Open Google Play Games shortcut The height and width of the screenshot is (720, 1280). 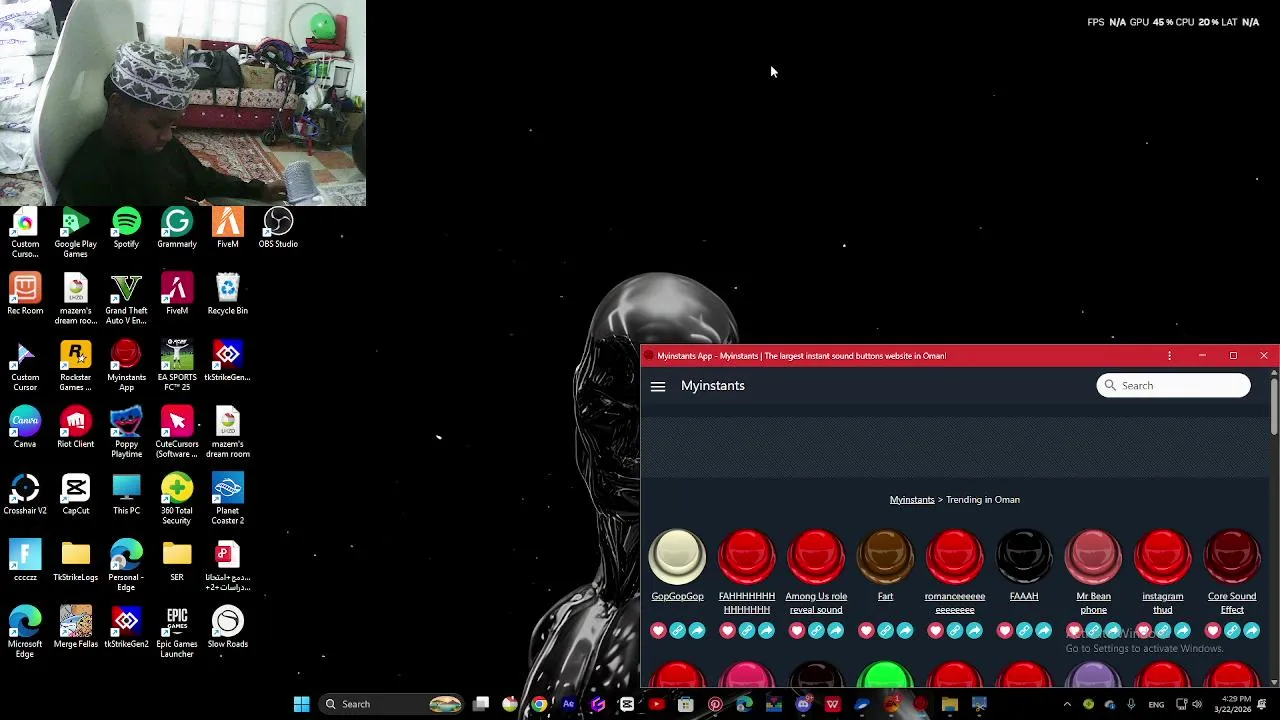(x=76, y=233)
